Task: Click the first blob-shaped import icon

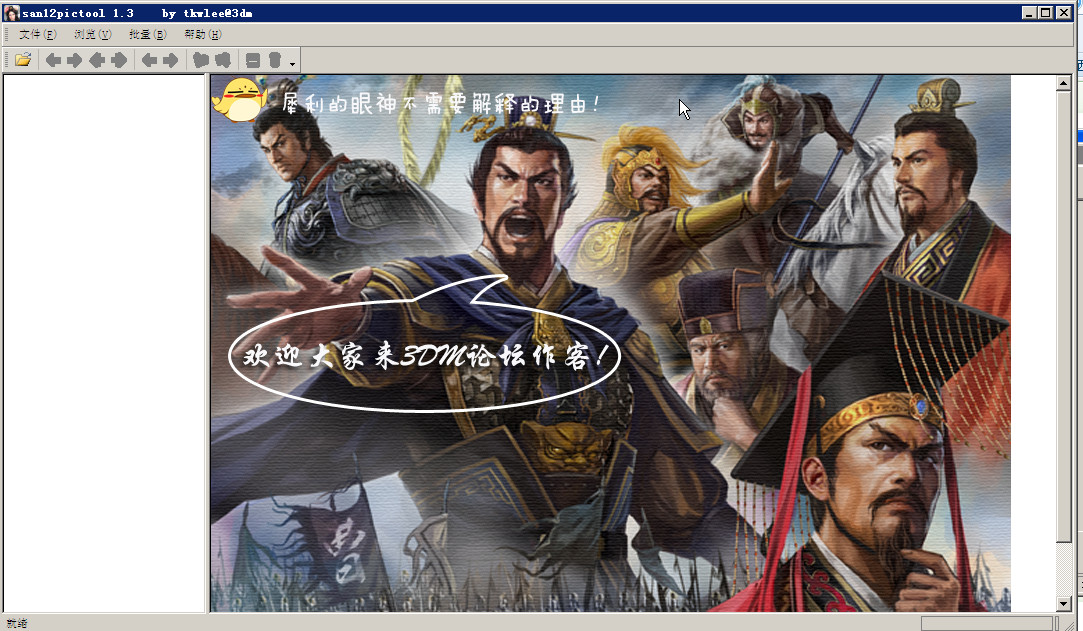Action: tap(201, 60)
